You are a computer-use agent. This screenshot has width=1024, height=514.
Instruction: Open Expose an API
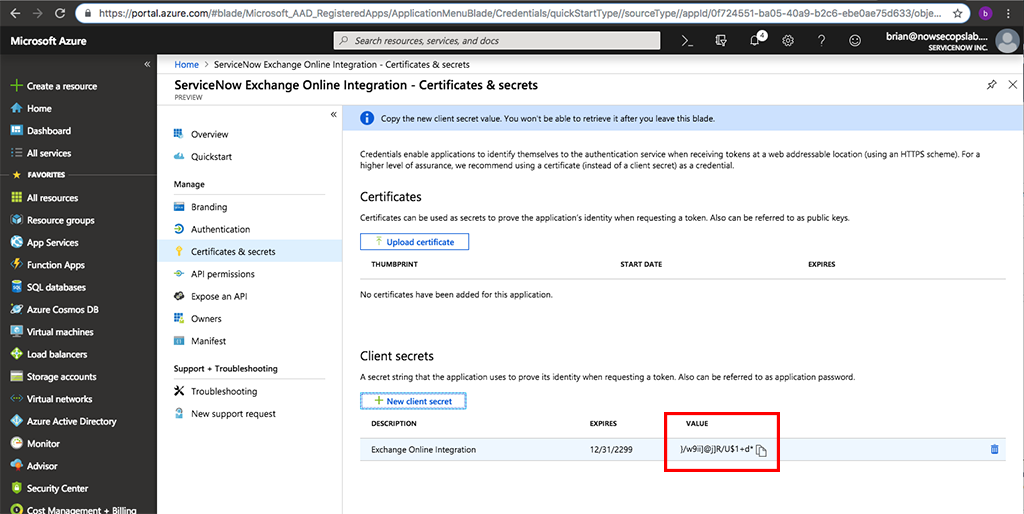[x=210, y=296]
